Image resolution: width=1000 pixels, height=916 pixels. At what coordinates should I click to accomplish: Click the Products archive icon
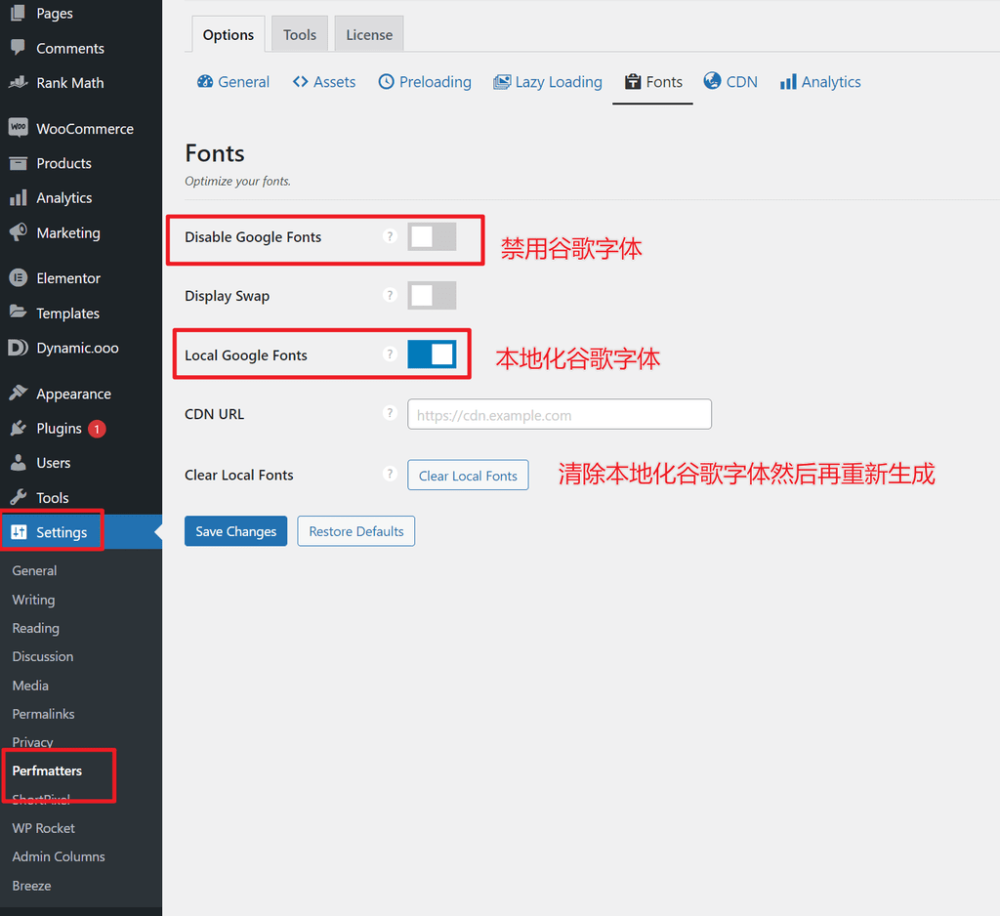coord(18,163)
